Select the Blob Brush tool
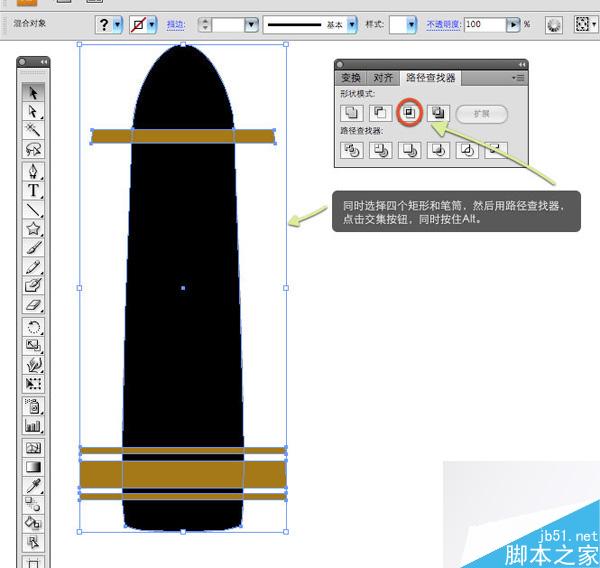The height and width of the screenshot is (568, 600). coord(33,286)
